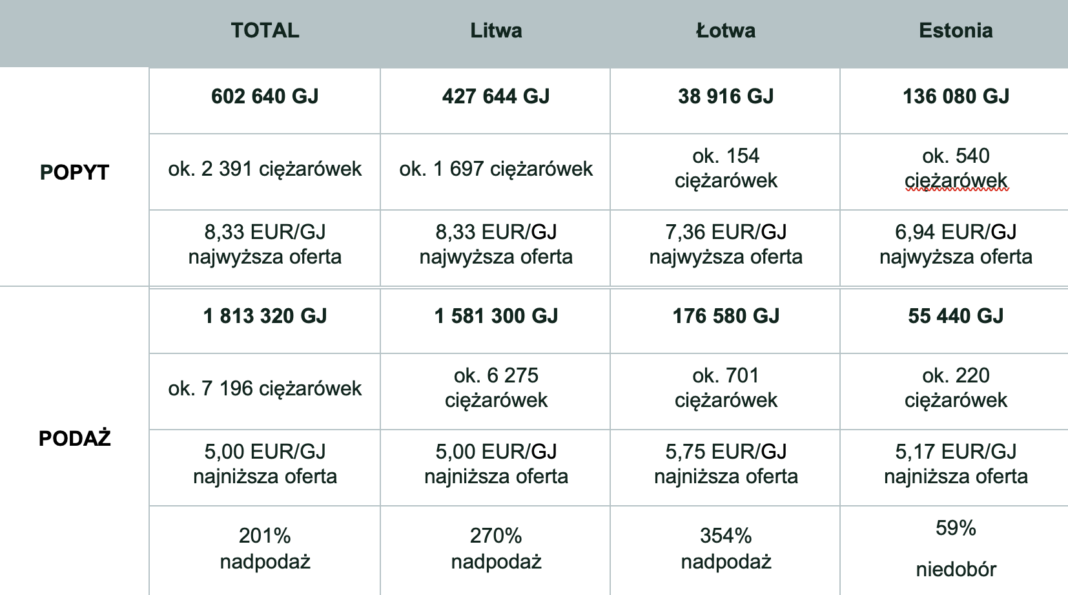Image resolution: width=1068 pixels, height=595 pixels.
Task: Select the Łotwa column header
Action: (725, 31)
